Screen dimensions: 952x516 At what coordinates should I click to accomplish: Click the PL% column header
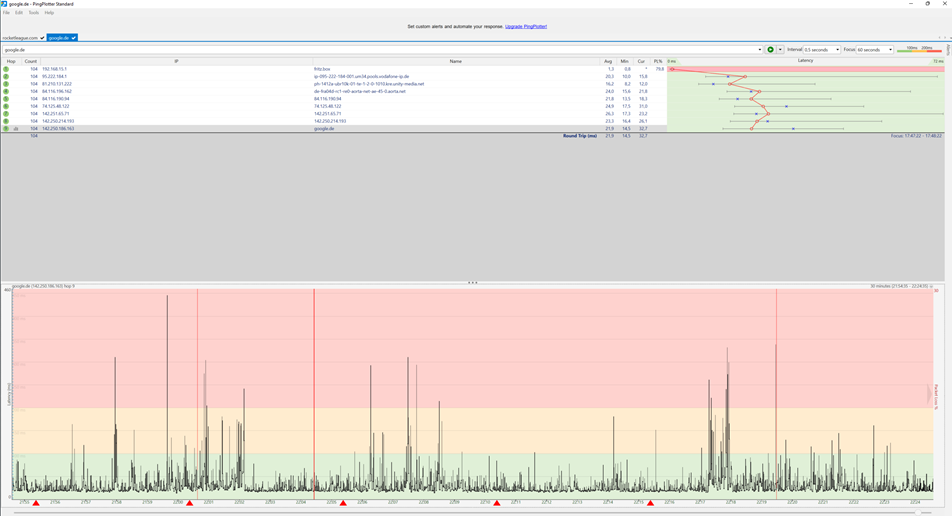(658, 61)
